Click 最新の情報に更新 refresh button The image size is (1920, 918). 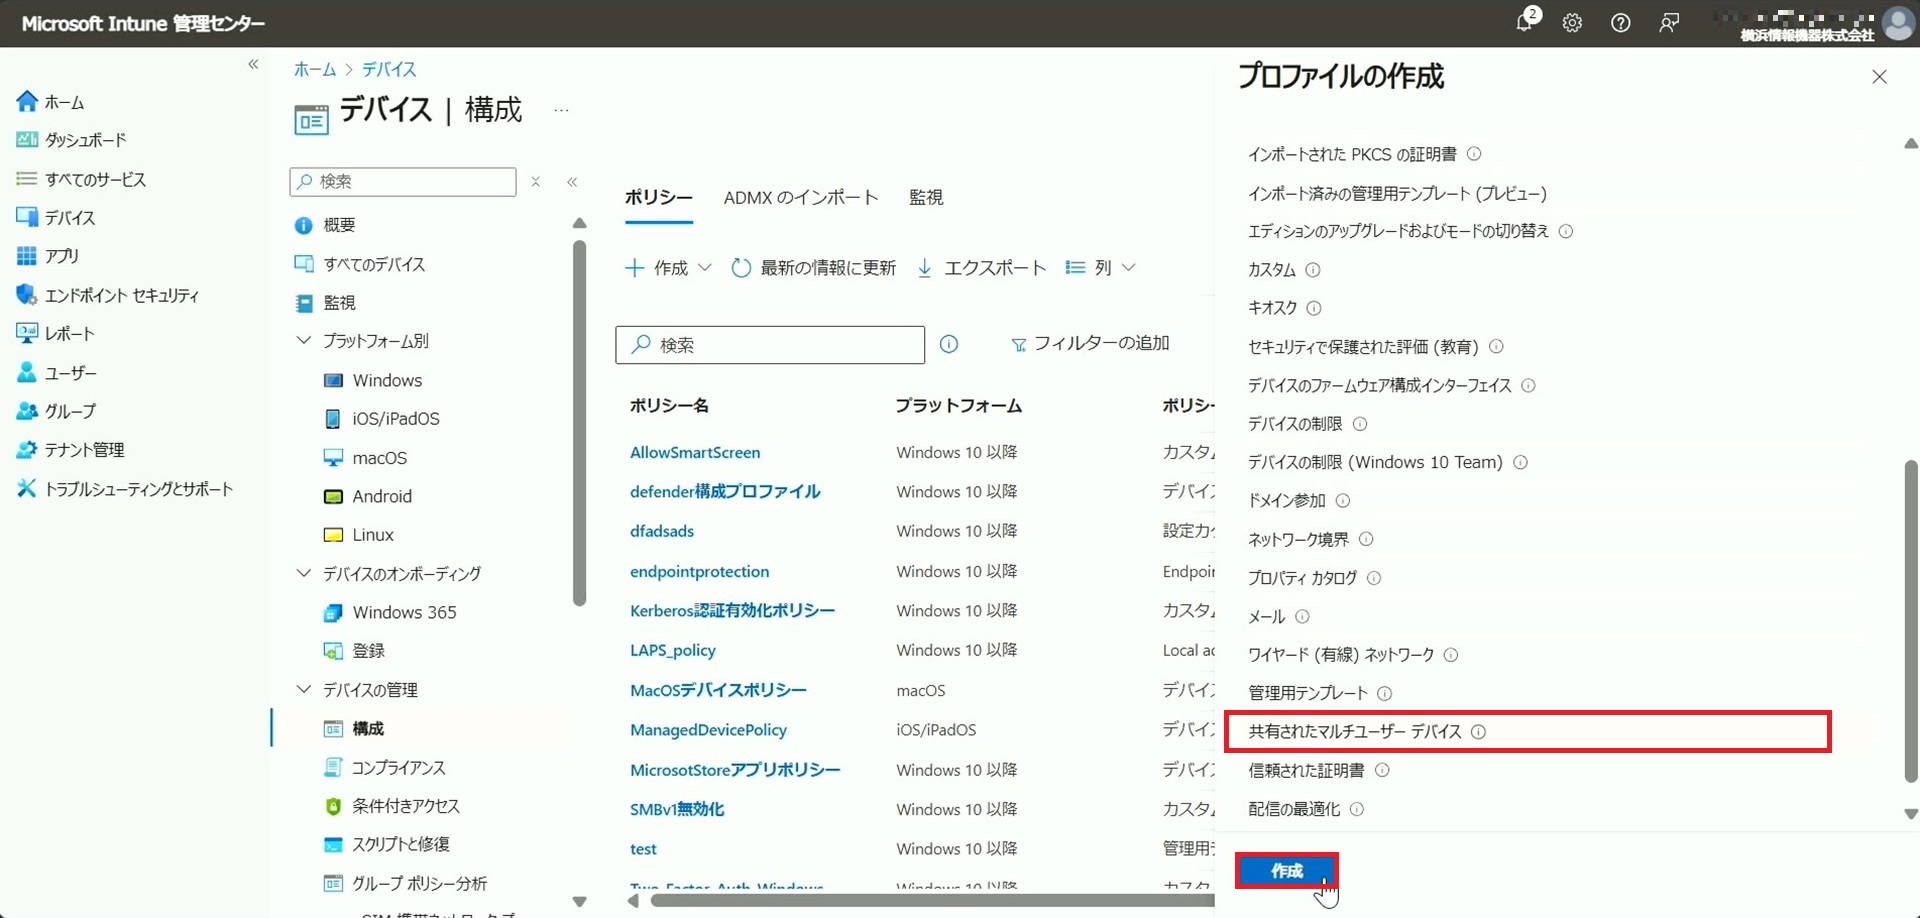click(814, 268)
